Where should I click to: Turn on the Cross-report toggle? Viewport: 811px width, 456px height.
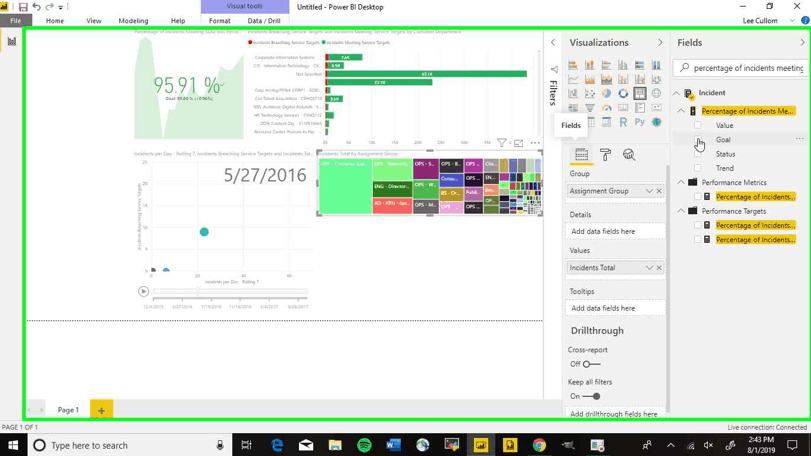point(591,364)
